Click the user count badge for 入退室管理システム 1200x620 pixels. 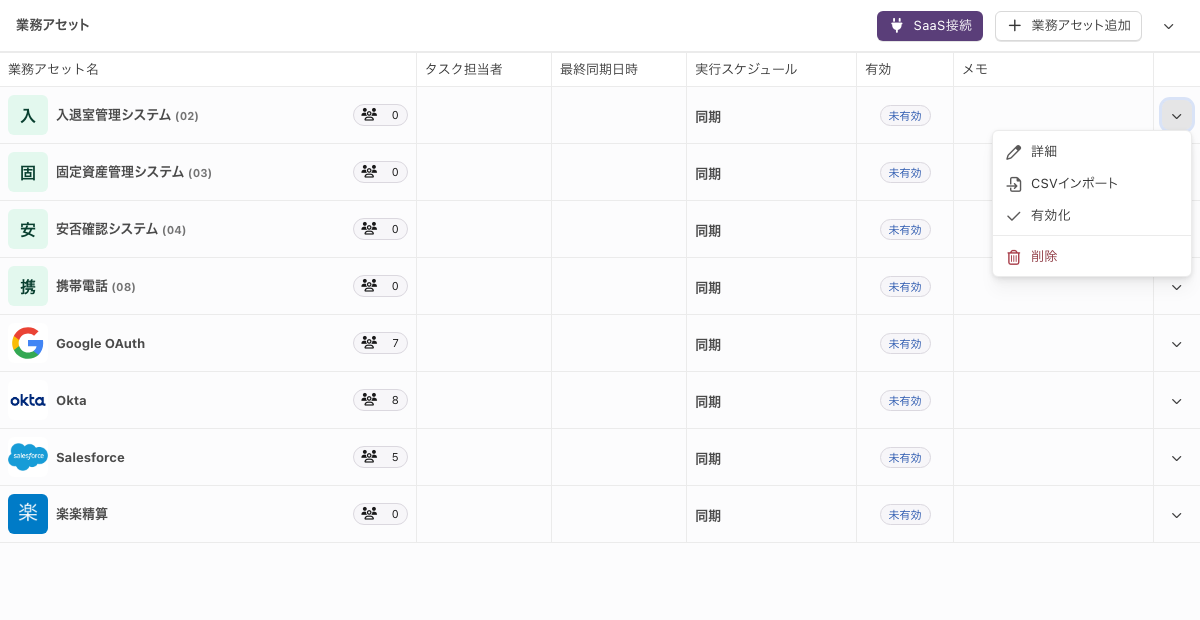(x=380, y=115)
